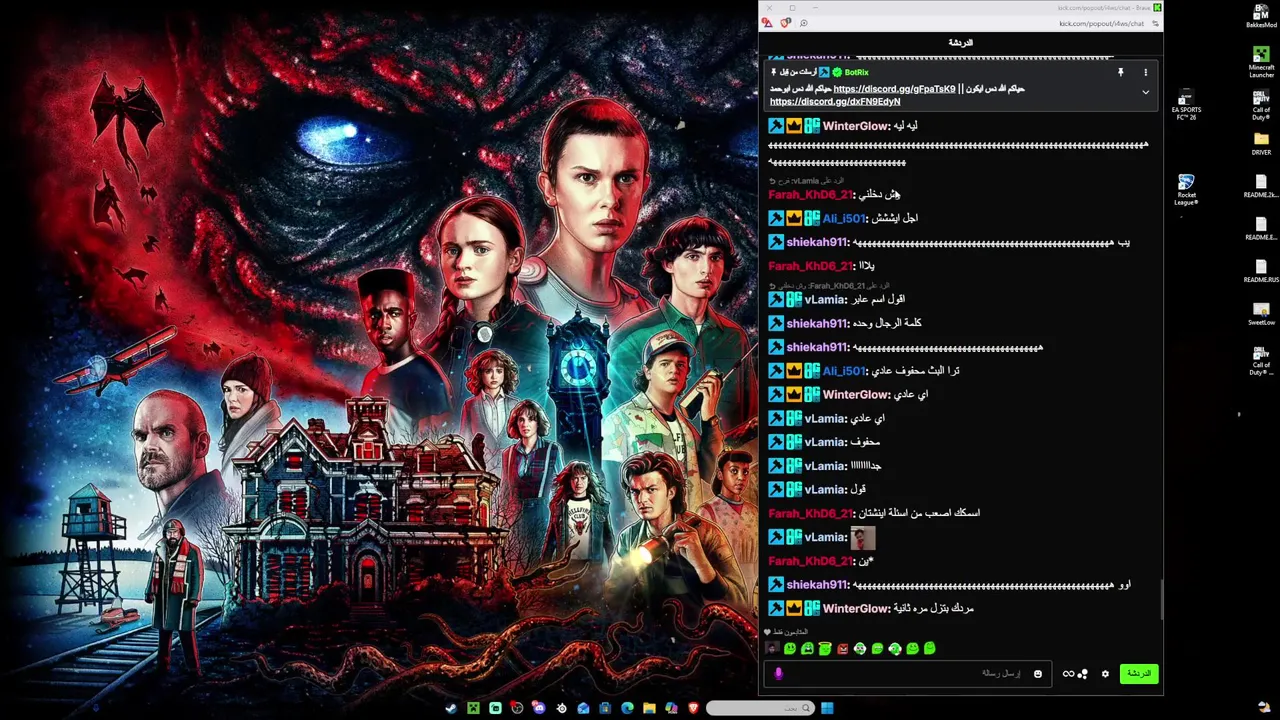This screenshot has height=720, width=1280.
Task: Click the Brave Shields icon in address bar
Action: tap(785, 23)
